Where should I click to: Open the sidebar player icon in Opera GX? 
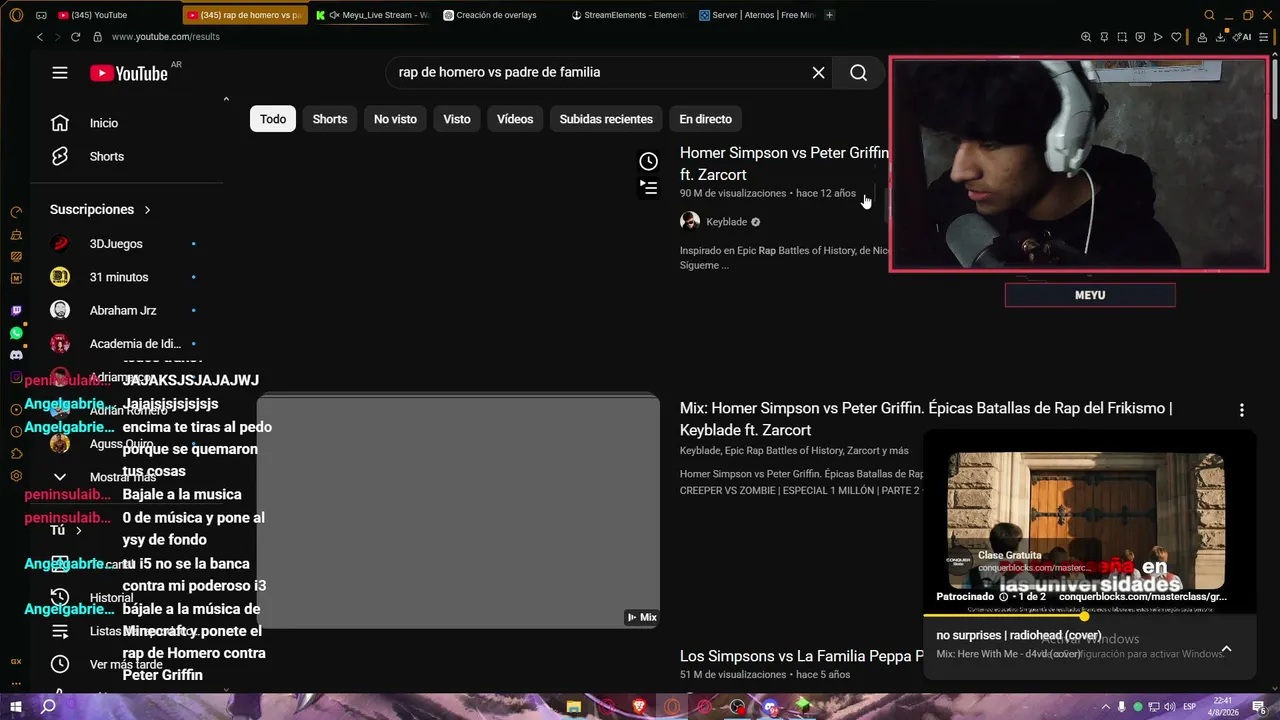pyautogui.click(x=16, y=410)
